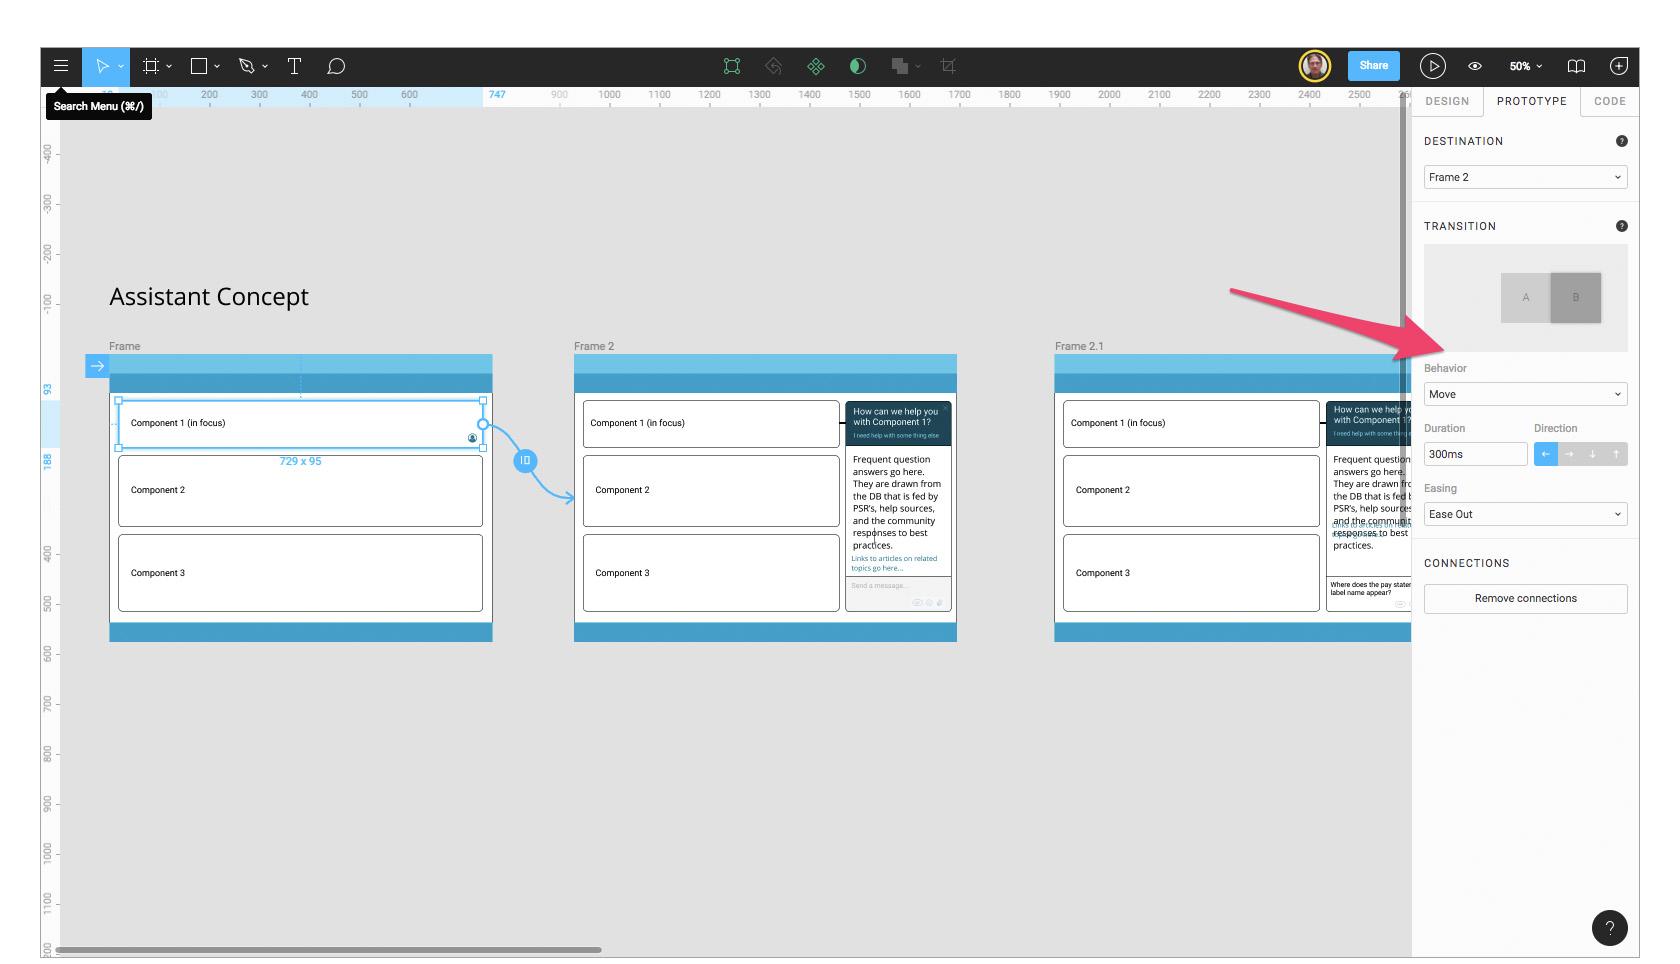1680x964 pixels.
Task: Open the team library book icon
Action: pyautogui.click(x=1577, y=66)
